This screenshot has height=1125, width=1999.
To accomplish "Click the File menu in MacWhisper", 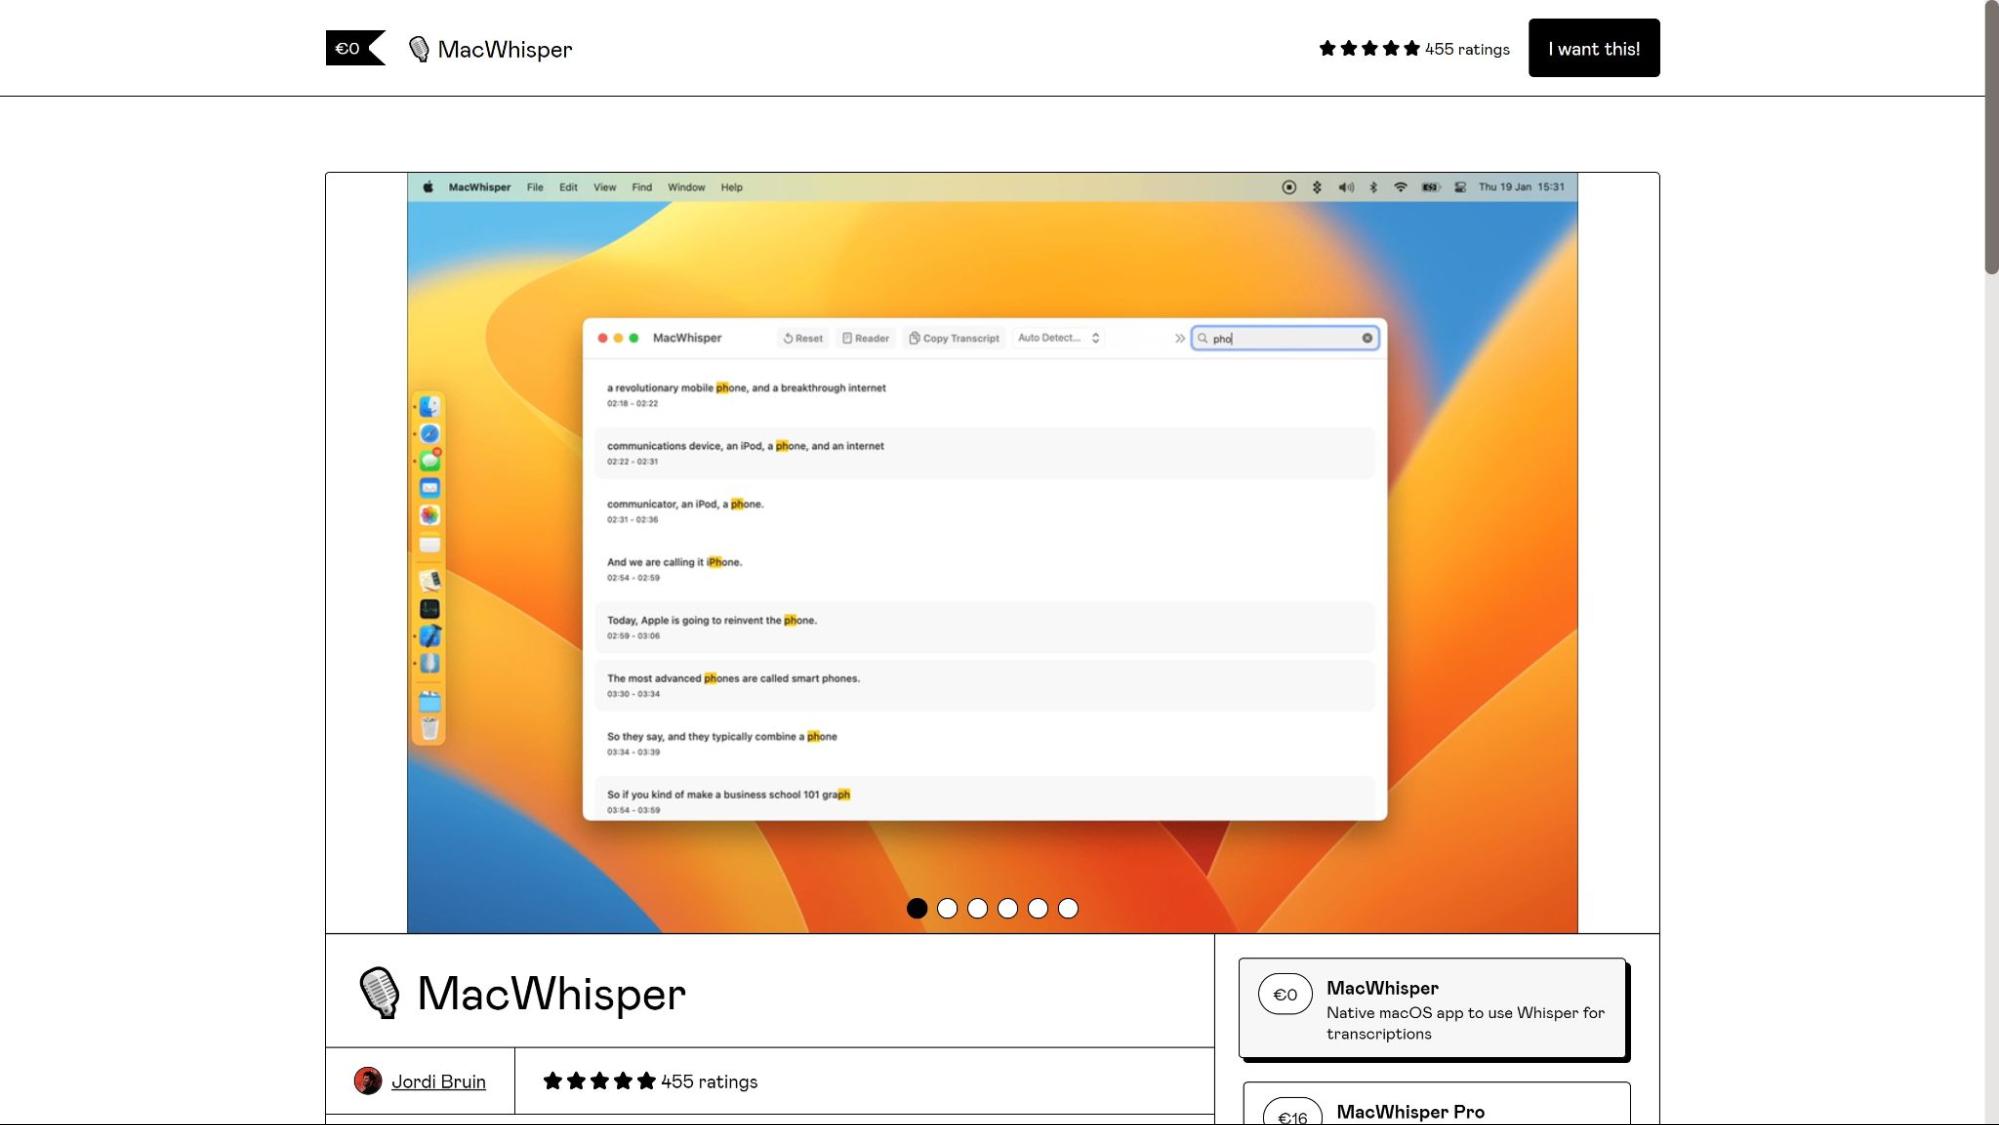I will click(533, 185).
